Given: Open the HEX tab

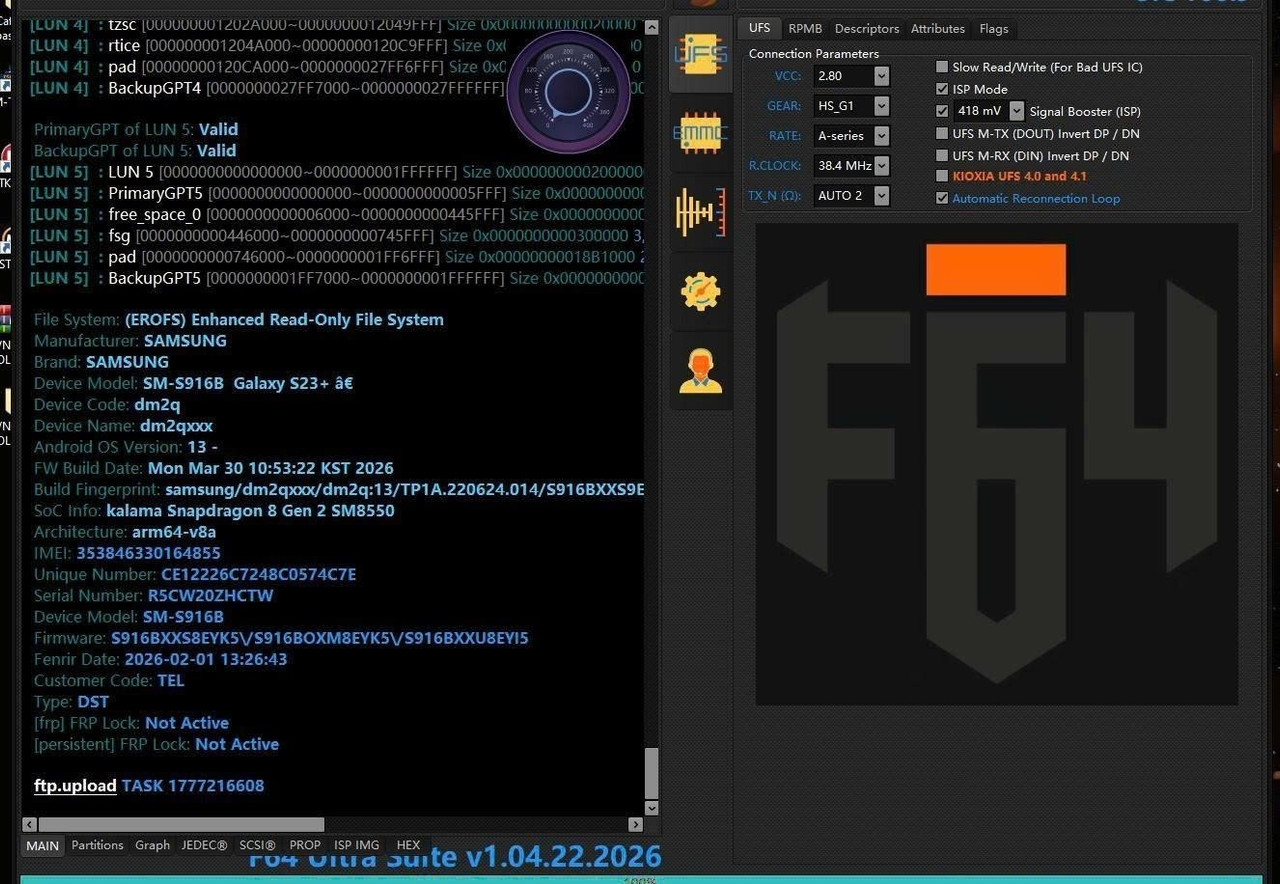Looking at the screenshot, I should pyautogui.click(x=408, y=845).
